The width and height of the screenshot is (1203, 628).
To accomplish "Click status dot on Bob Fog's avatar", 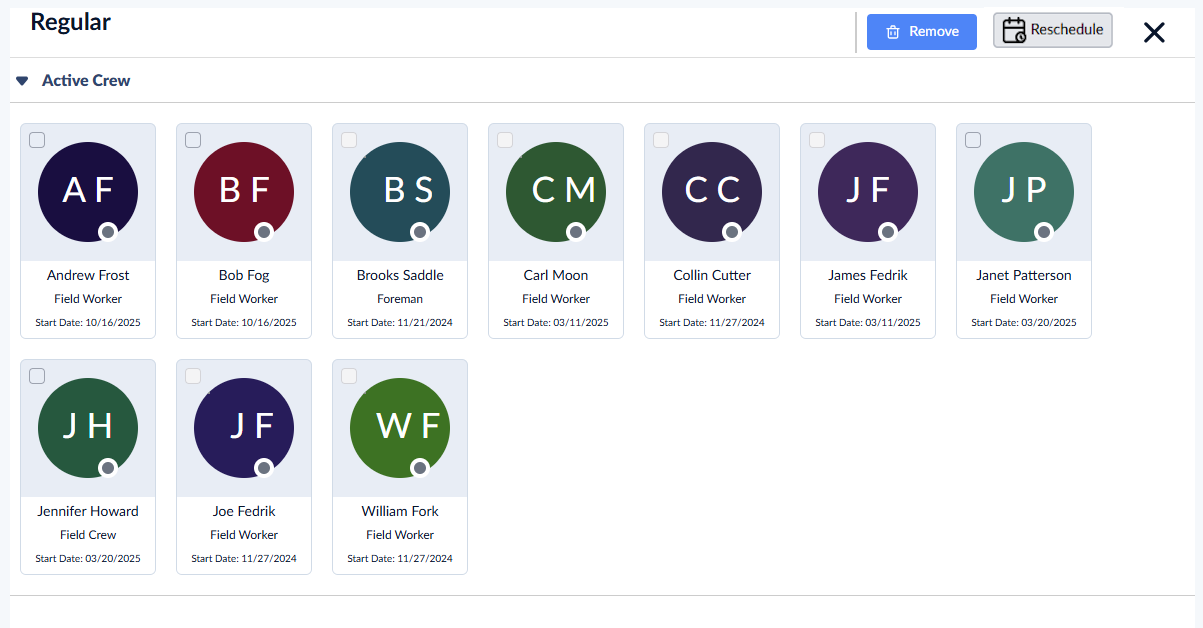I will pyautogui.click(x=264, y=232).
